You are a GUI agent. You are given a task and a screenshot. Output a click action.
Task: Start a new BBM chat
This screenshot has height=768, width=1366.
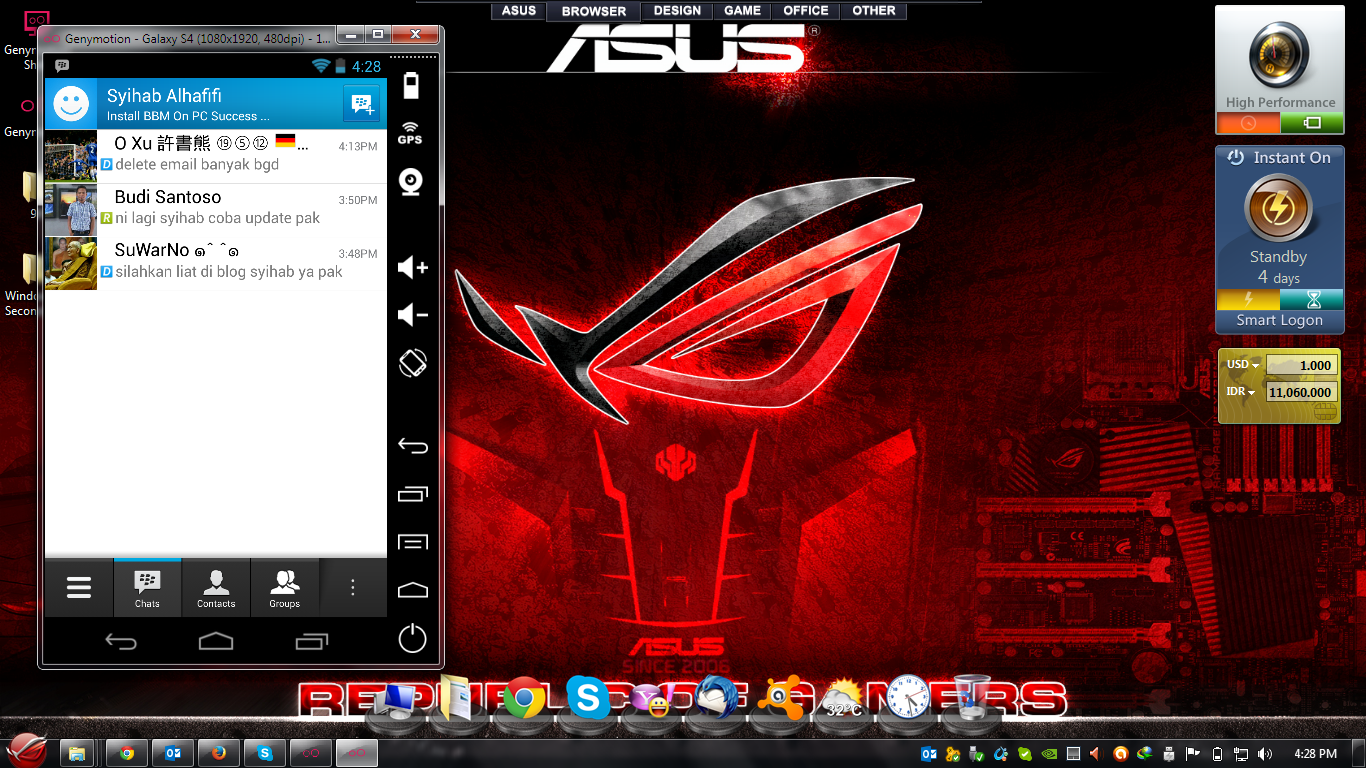362,103
